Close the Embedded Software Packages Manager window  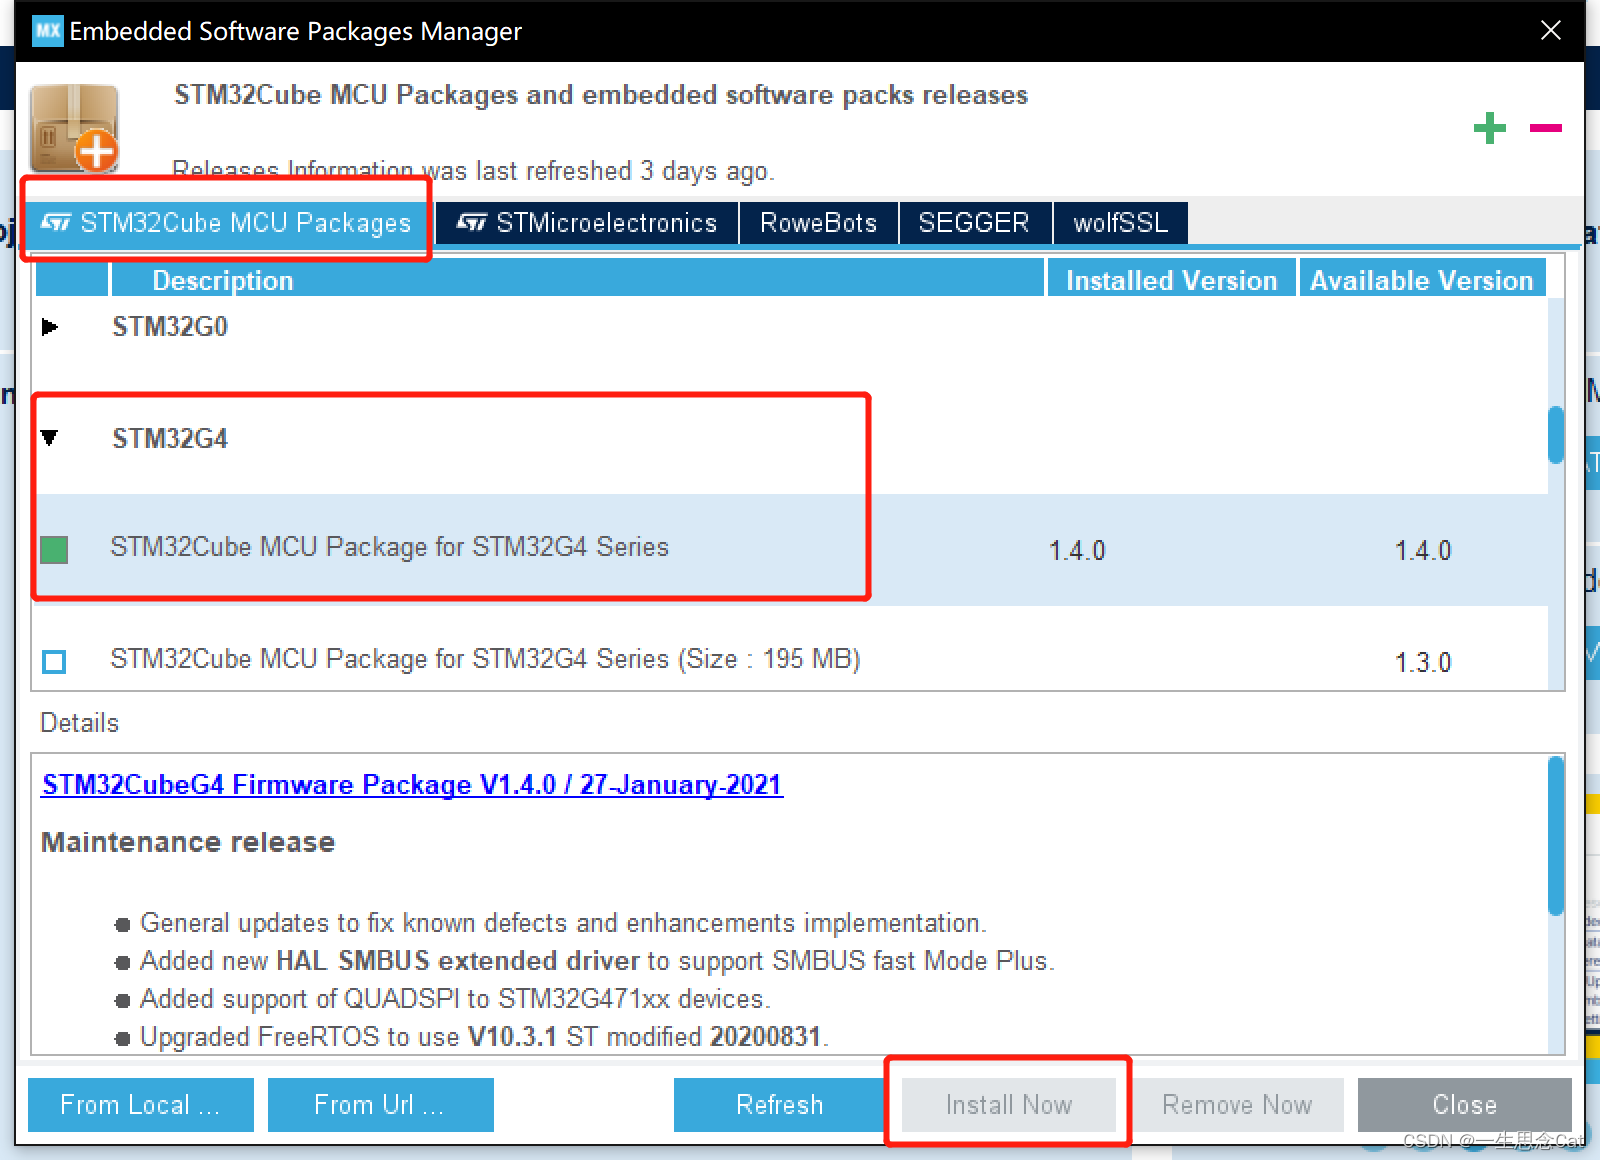1551,31
